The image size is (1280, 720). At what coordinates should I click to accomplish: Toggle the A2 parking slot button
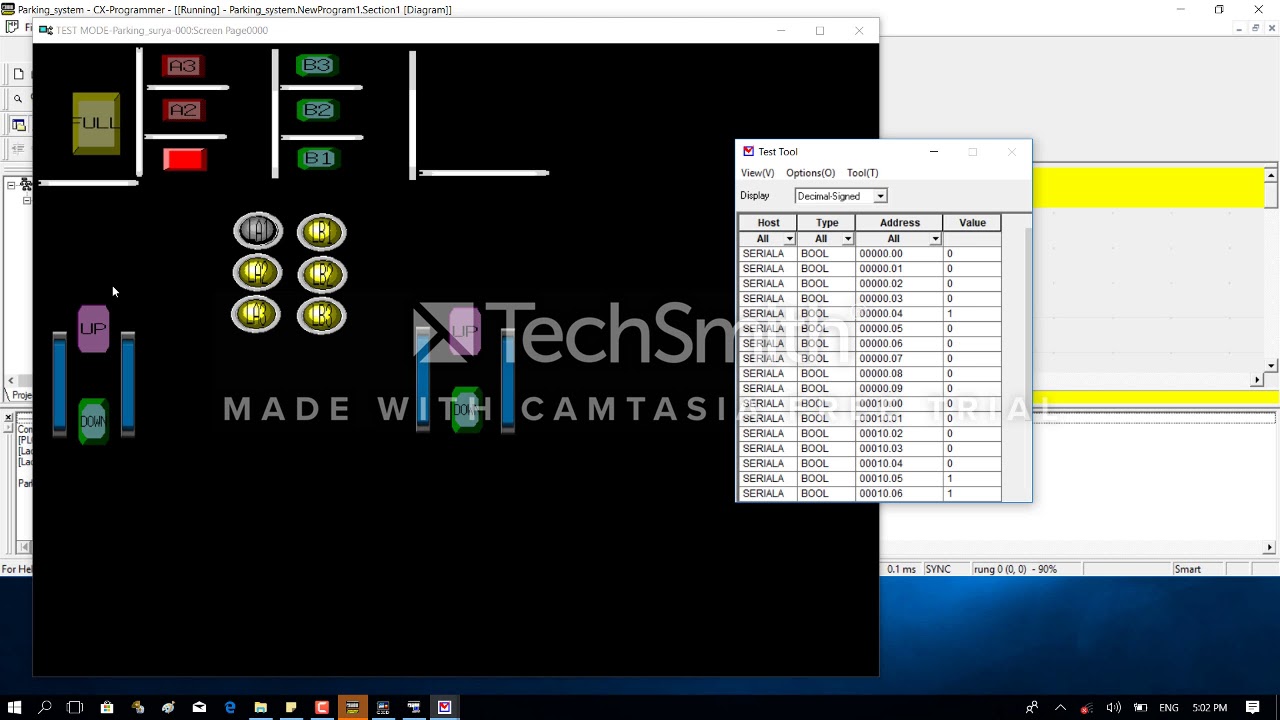click(183, 110)
